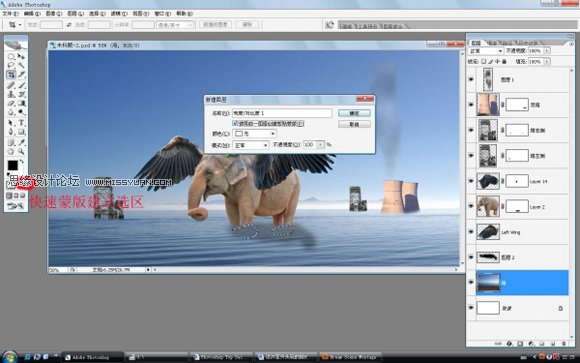Screen dimensions: 580x363
Task: Open the Windows Start menu
Action: [10, 357]
